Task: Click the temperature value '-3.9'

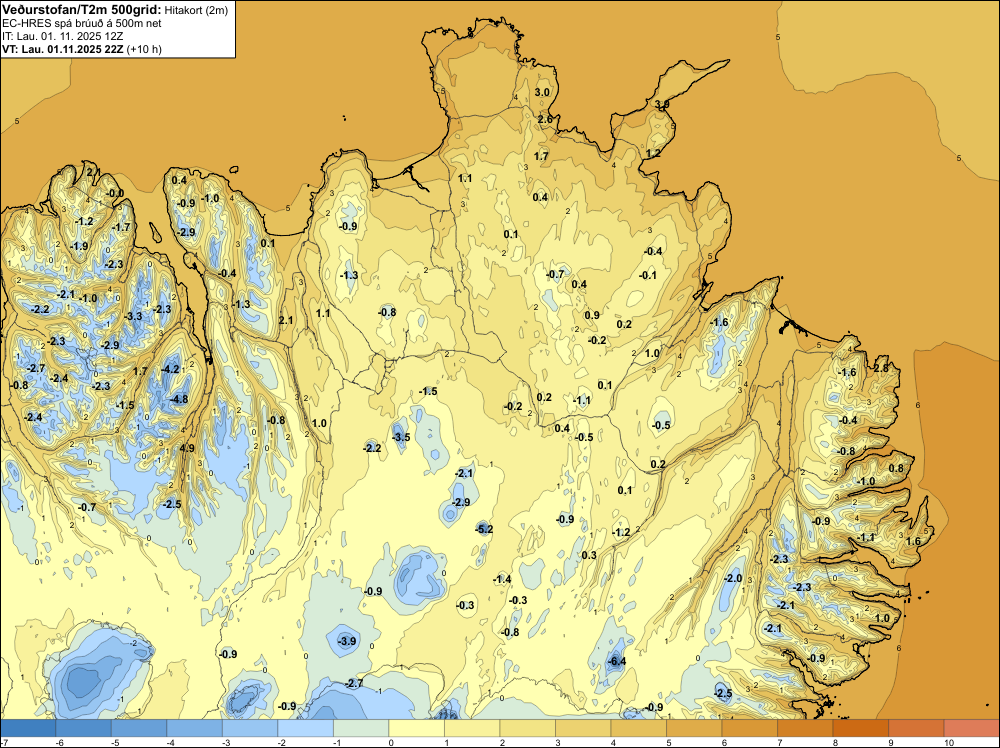Action: (347, 641)
